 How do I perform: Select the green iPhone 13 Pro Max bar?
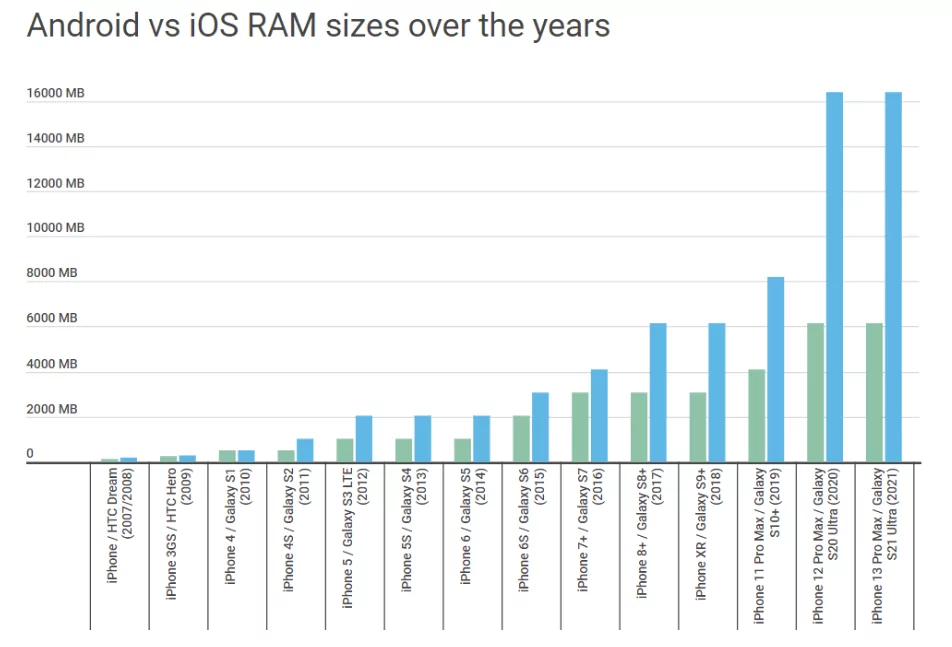874,393
